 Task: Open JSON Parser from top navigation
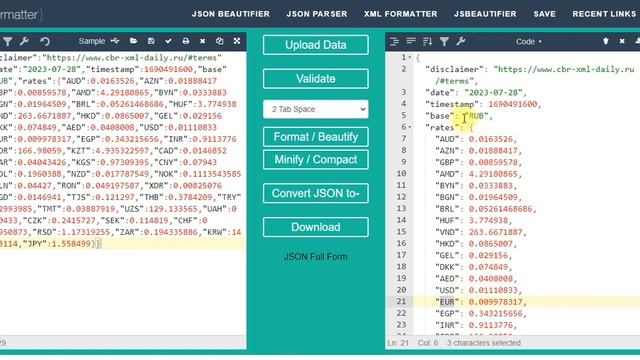click(x=317, y=14)
